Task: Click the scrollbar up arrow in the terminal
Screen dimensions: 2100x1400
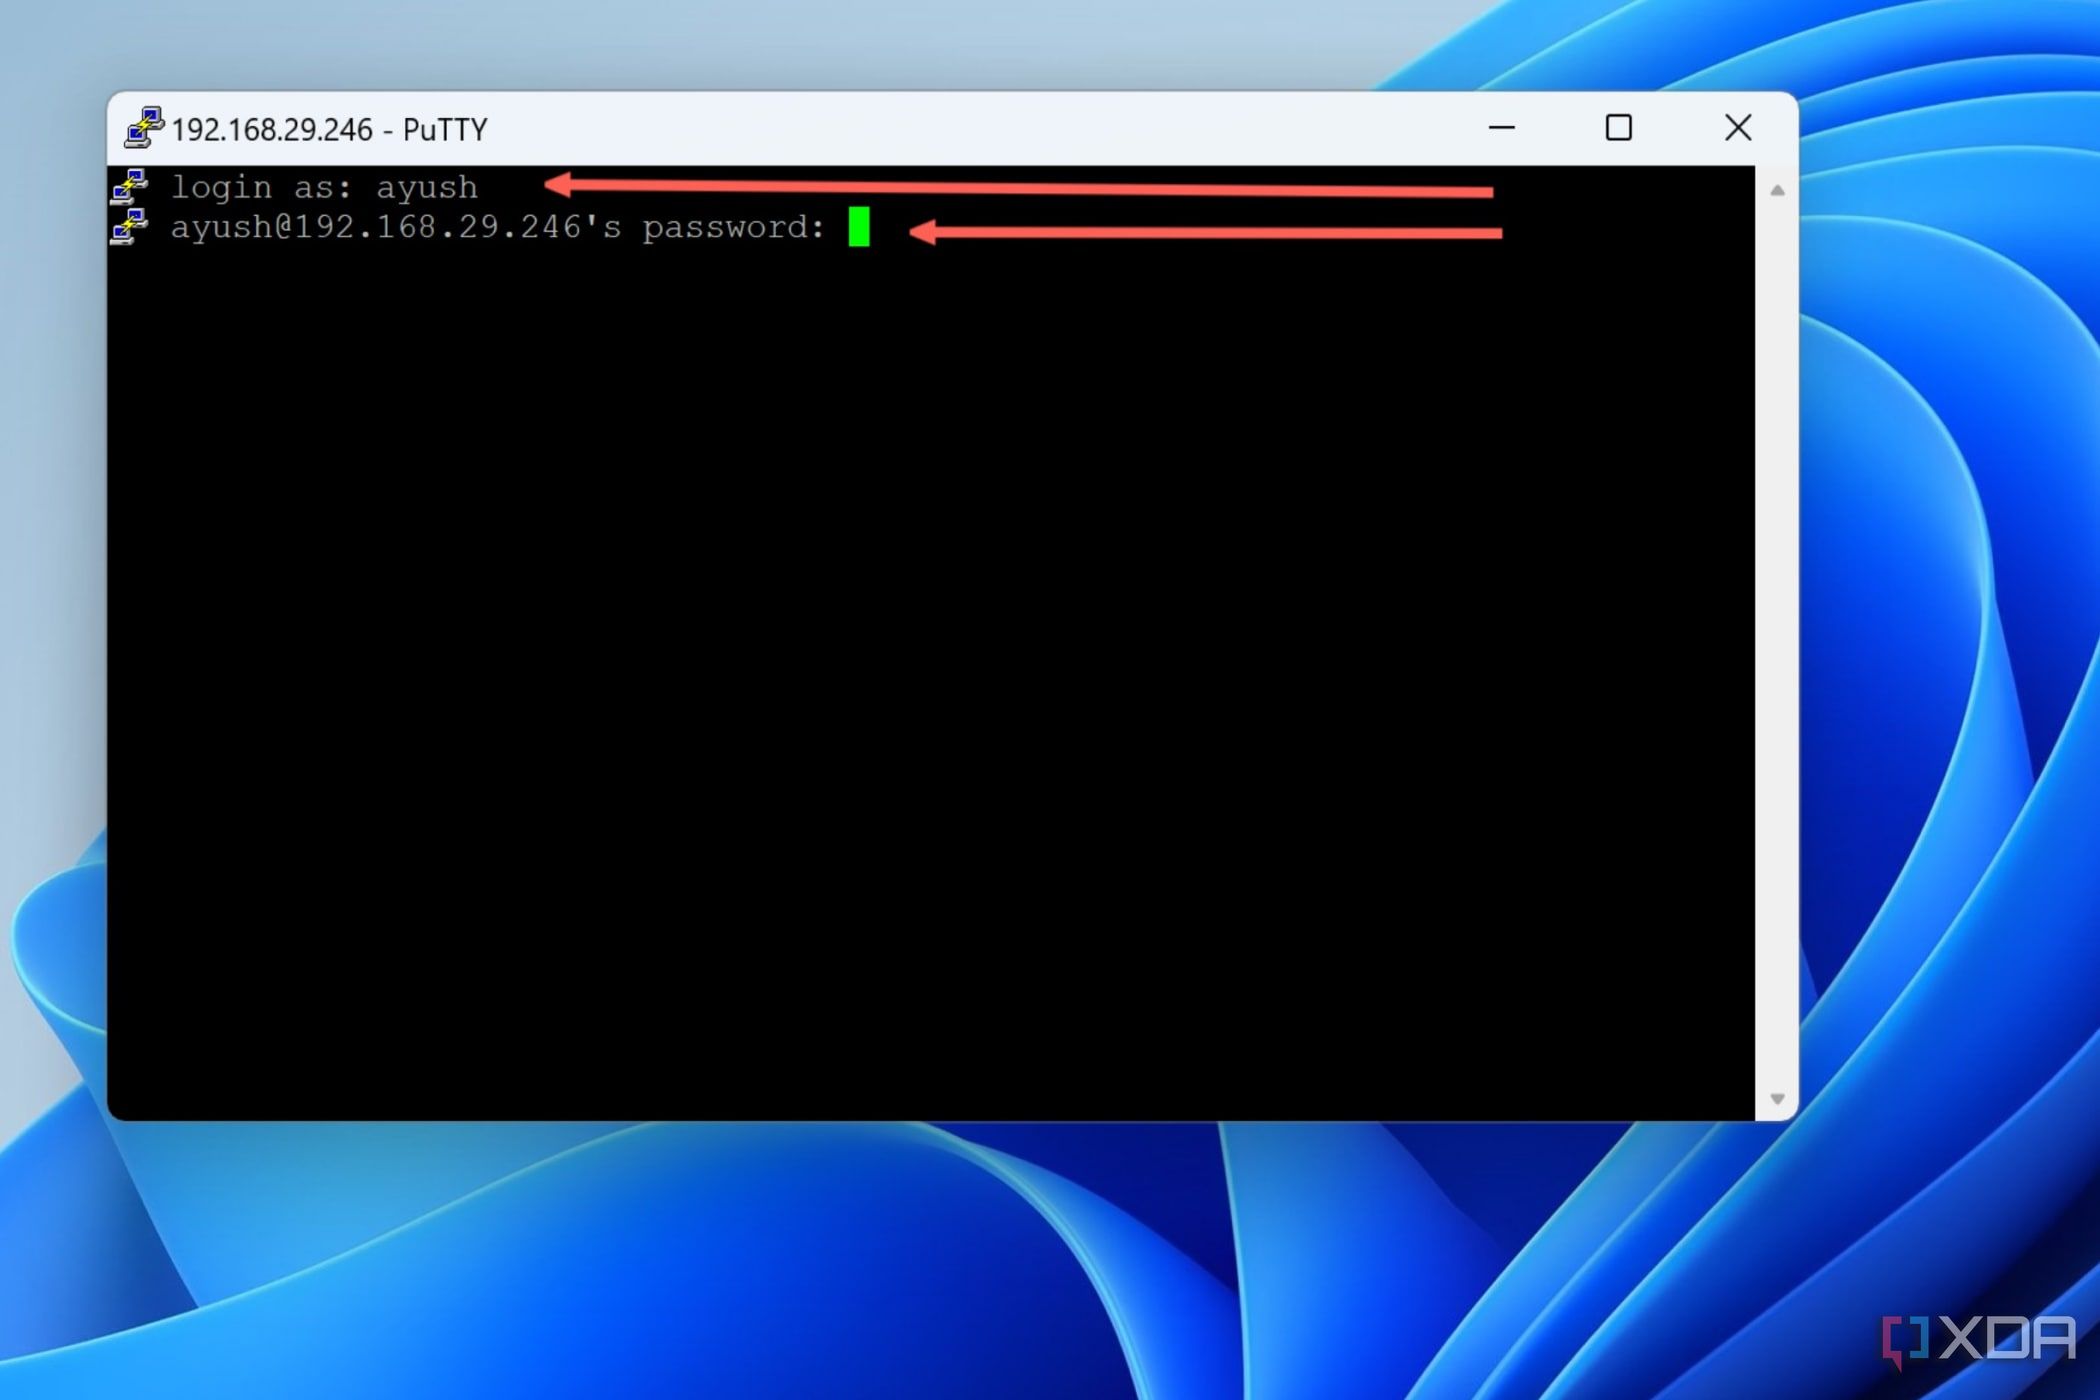Action: [1777, 190]
